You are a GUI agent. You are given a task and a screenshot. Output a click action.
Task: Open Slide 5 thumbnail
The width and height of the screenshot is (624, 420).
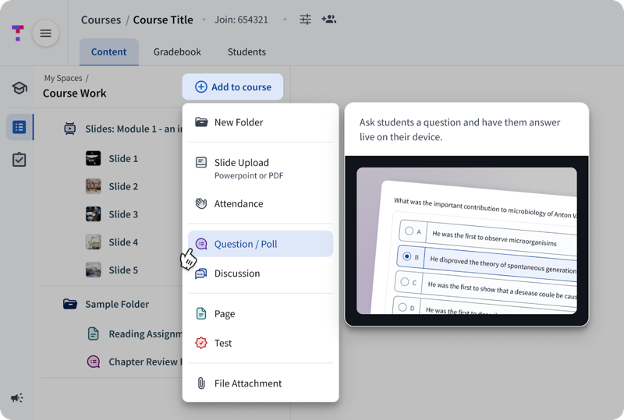(93, 270)
